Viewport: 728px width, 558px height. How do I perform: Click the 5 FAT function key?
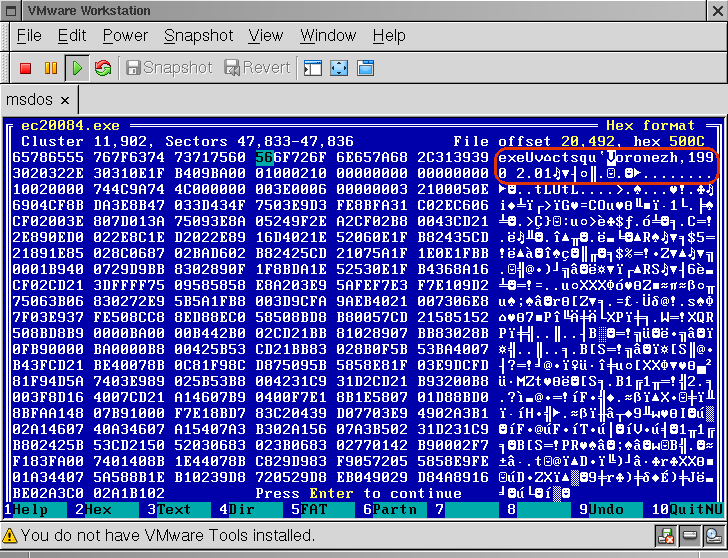(323, 509)
